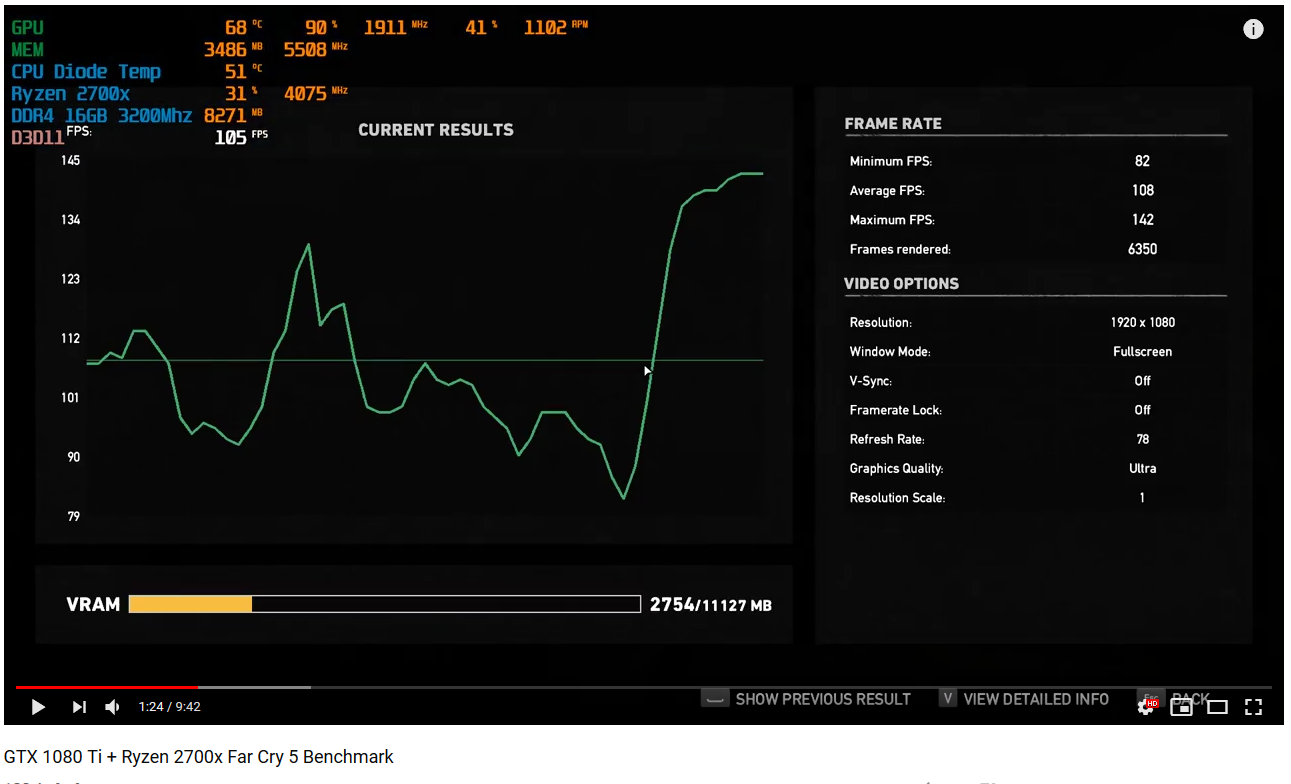Viewport: 1291px width, 784px height.
Task: Click the Window Mode value Fullscreen
Action: pyautogui.click(x=1142, y=352)
